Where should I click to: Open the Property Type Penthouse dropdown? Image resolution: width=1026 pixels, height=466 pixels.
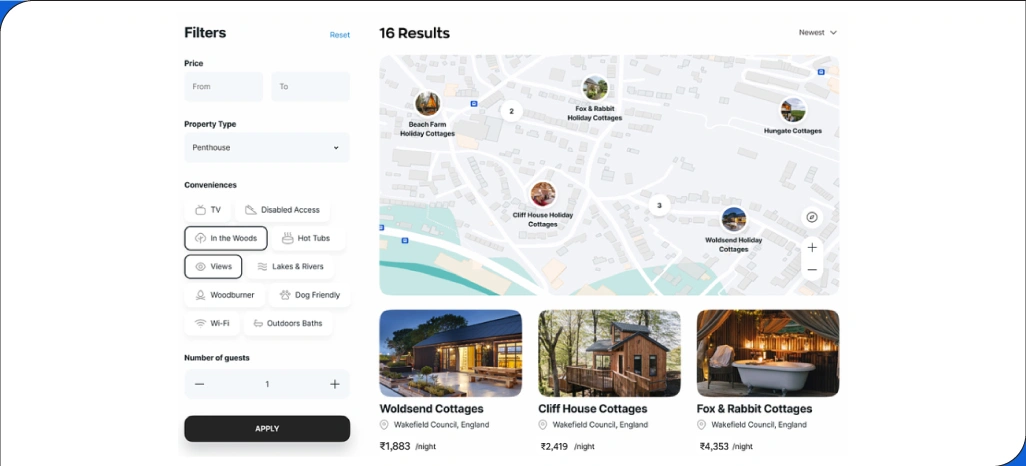coord(267,148)
